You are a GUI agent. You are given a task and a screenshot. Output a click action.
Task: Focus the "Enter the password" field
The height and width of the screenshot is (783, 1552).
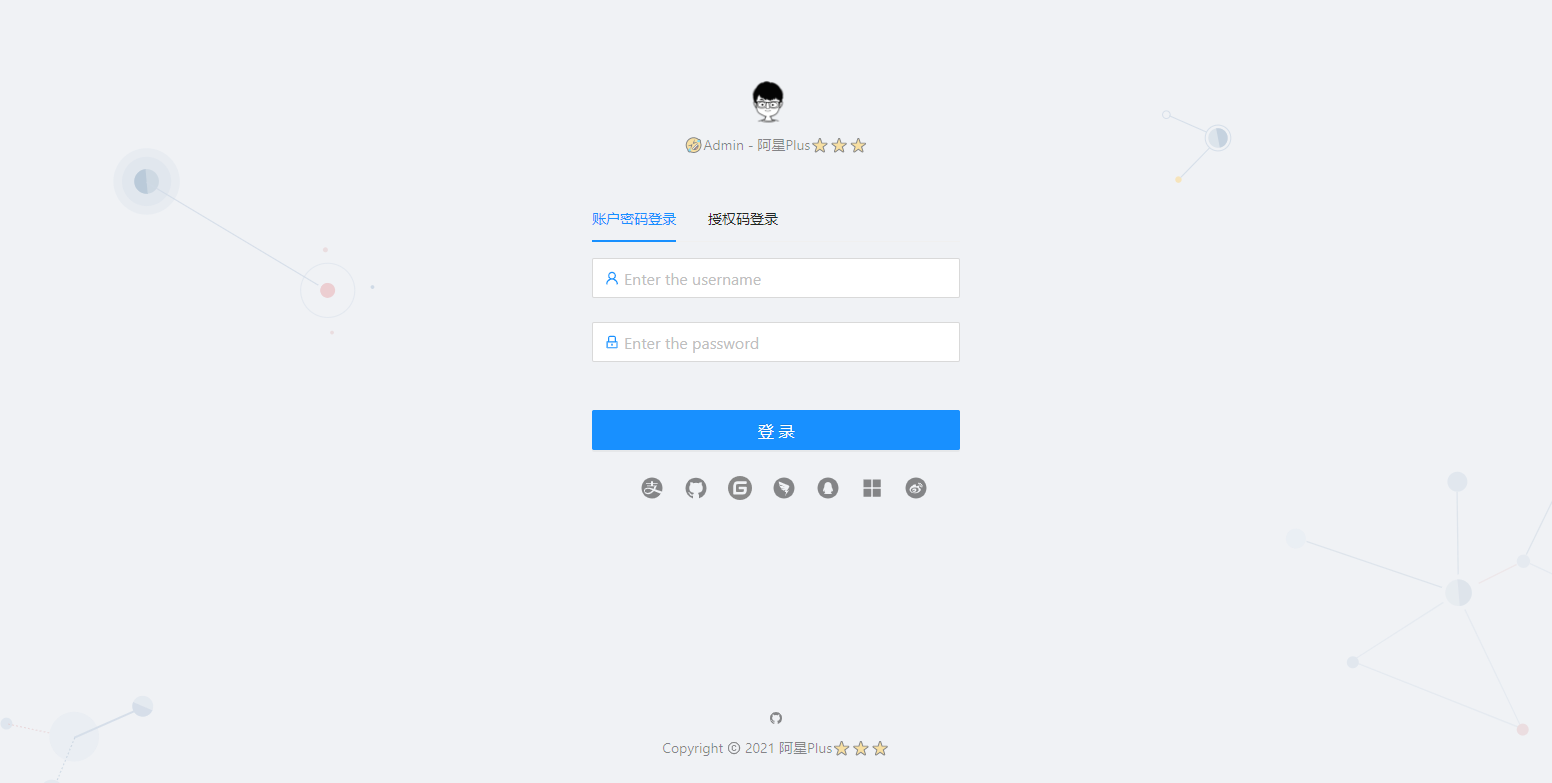(x=776, y=342)
